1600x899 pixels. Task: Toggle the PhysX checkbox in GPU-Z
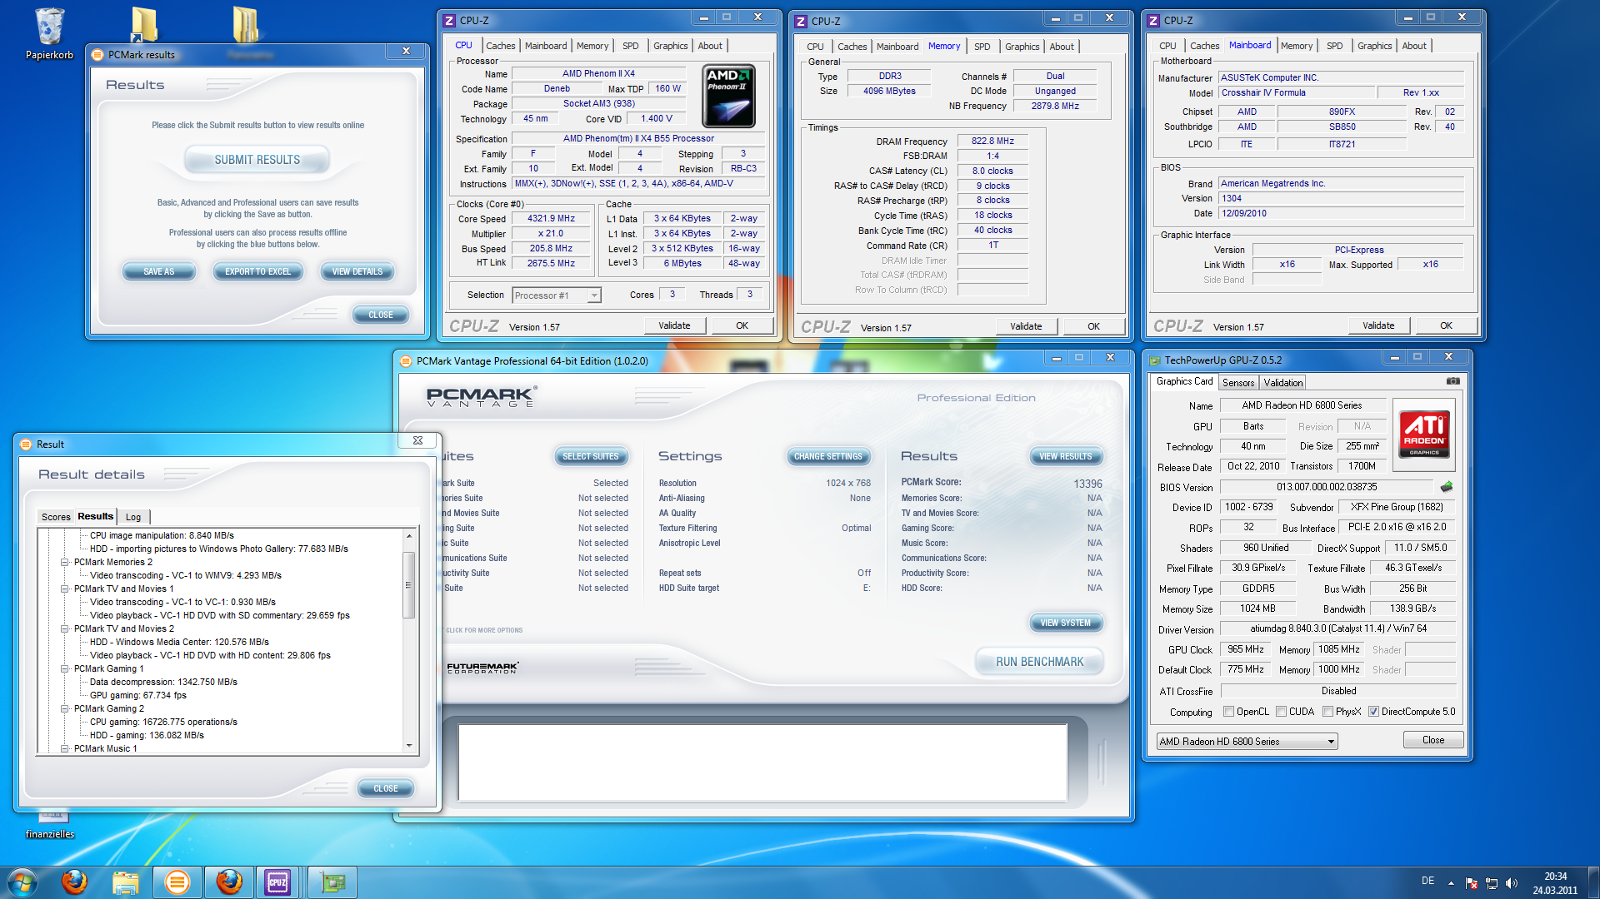click(x=1328, y=712)
